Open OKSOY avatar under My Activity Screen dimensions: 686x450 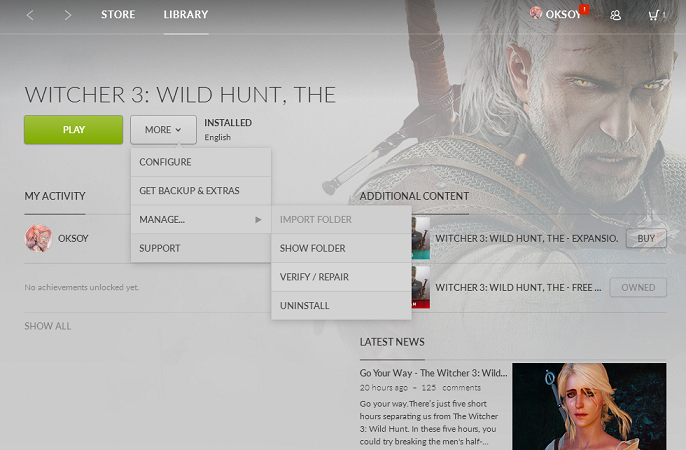38,238
